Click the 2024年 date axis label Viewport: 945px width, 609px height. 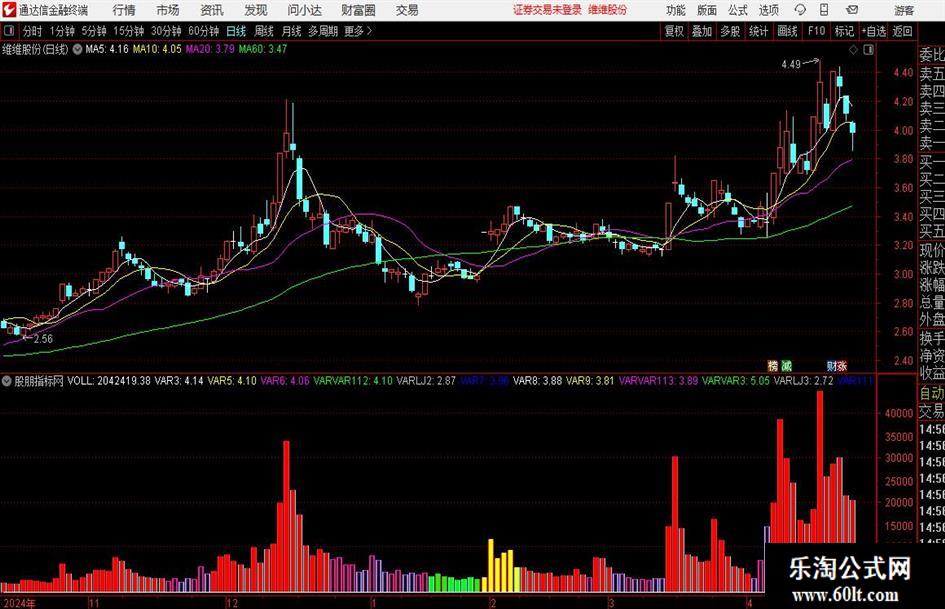19,603
